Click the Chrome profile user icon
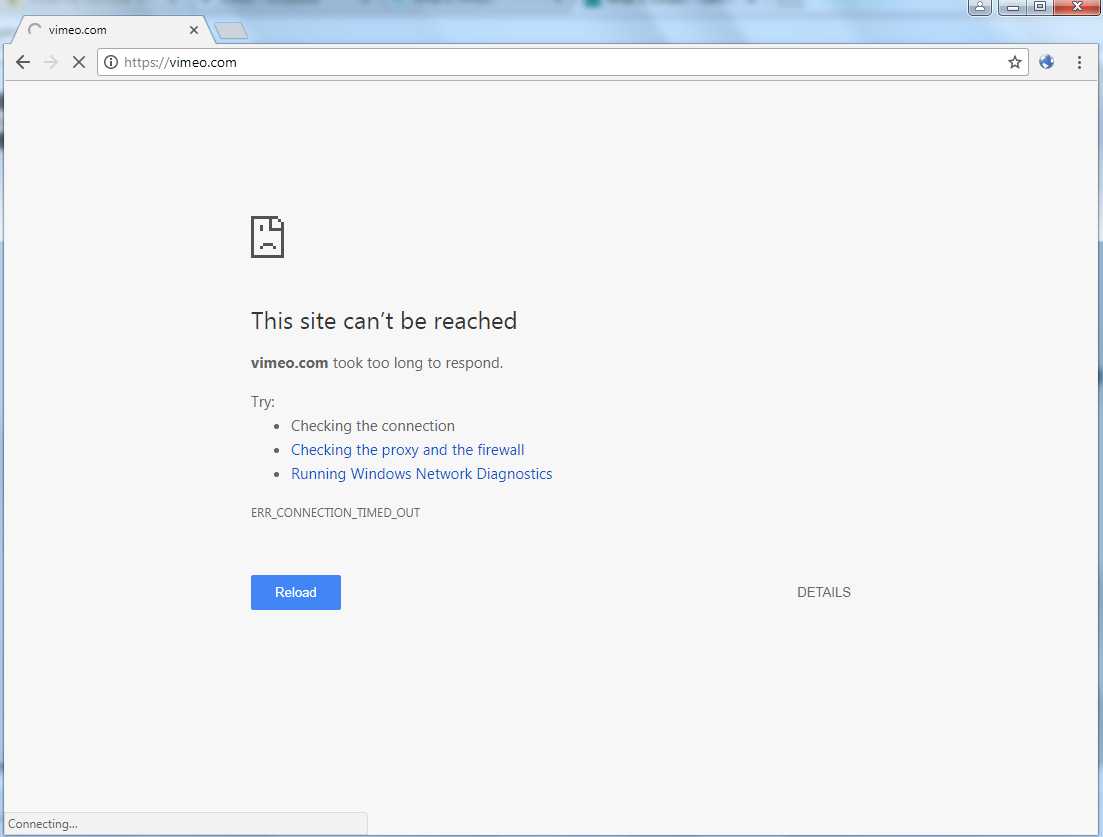Image resolution: width=1103 pixels, height=837 pixels. (980, 7)
